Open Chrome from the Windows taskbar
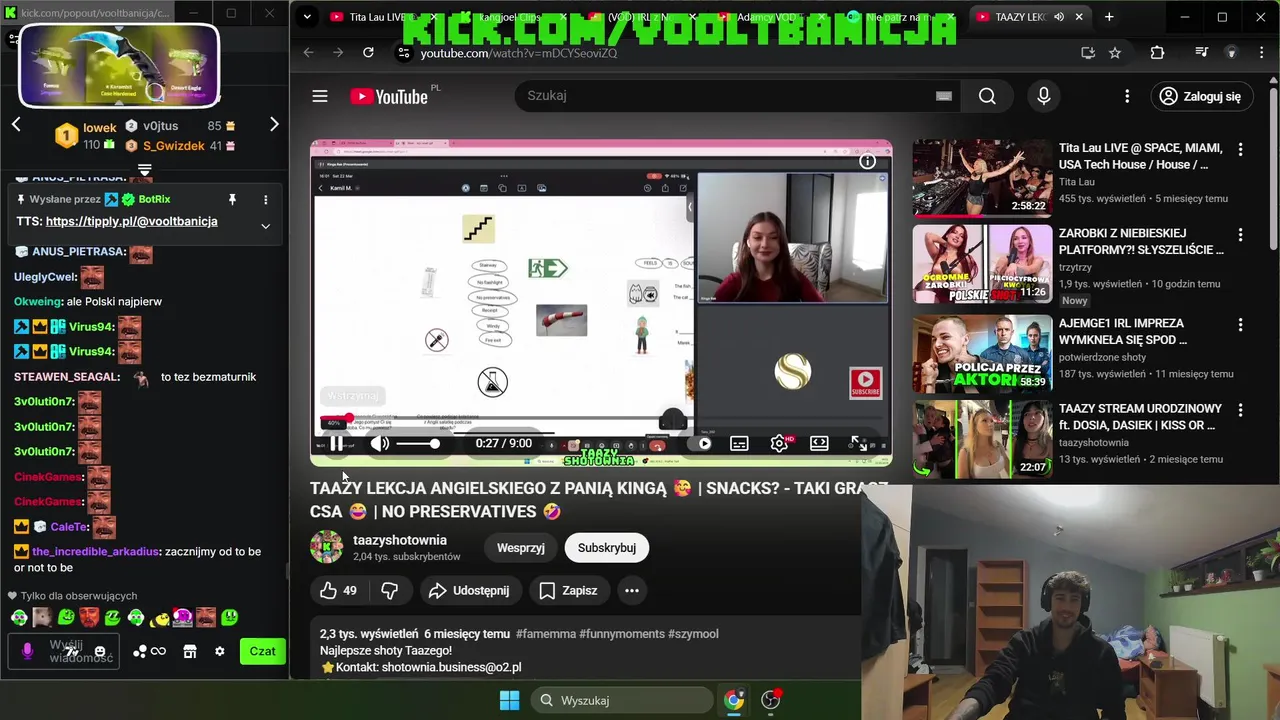1280x720 pixels. point(734,700)
